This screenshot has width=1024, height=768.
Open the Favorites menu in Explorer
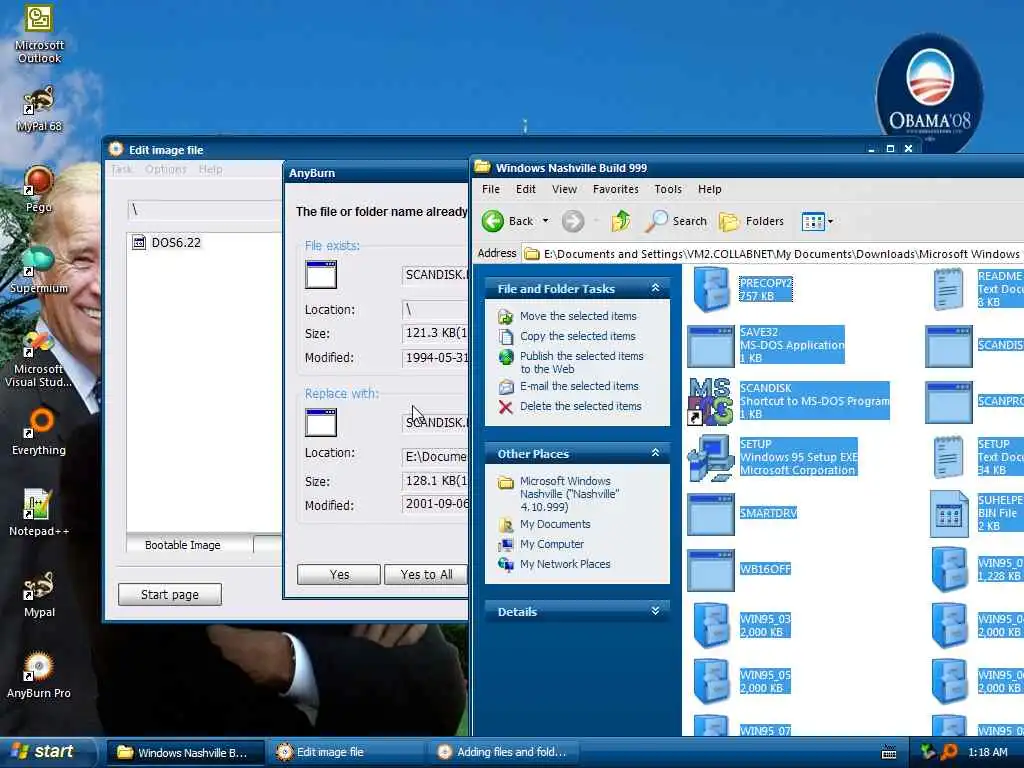coord(615,189)
